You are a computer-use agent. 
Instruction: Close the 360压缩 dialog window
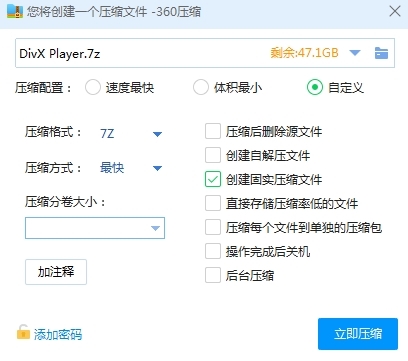395,11
